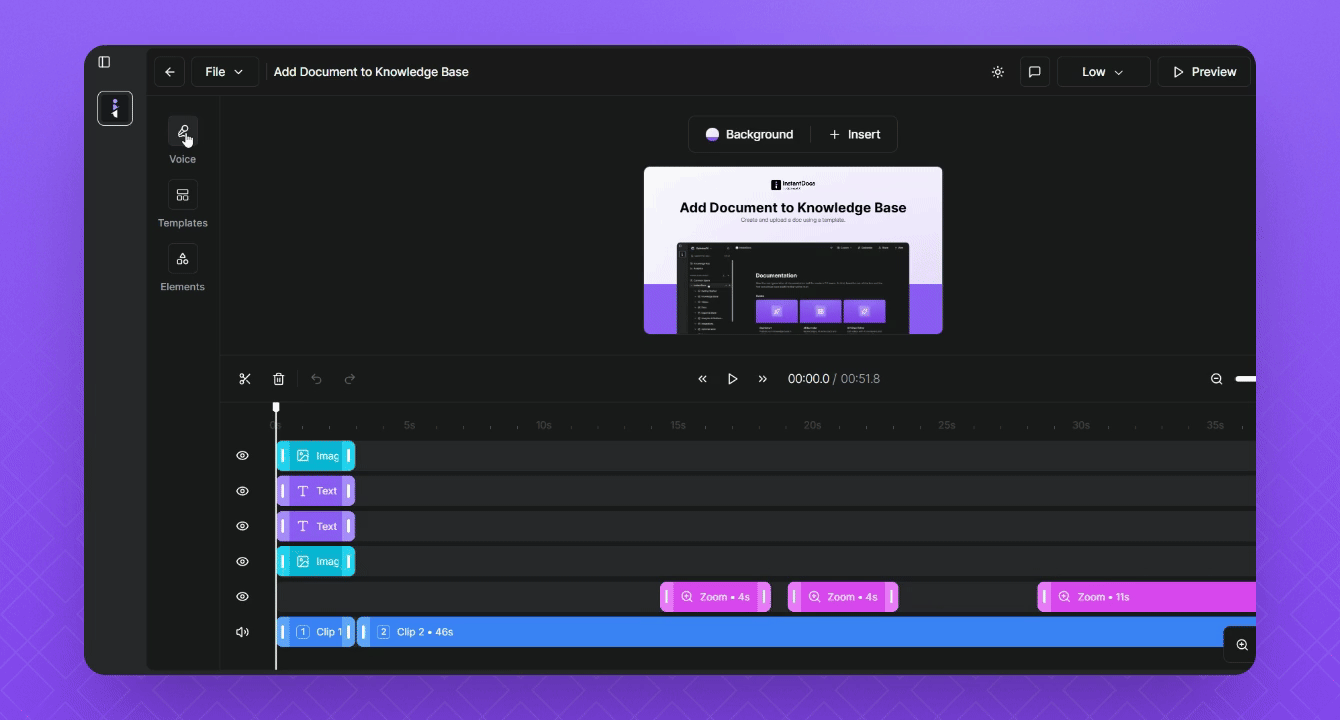Open the Voice tool
The image size is (1340, 720).
[x=183, y=131]
